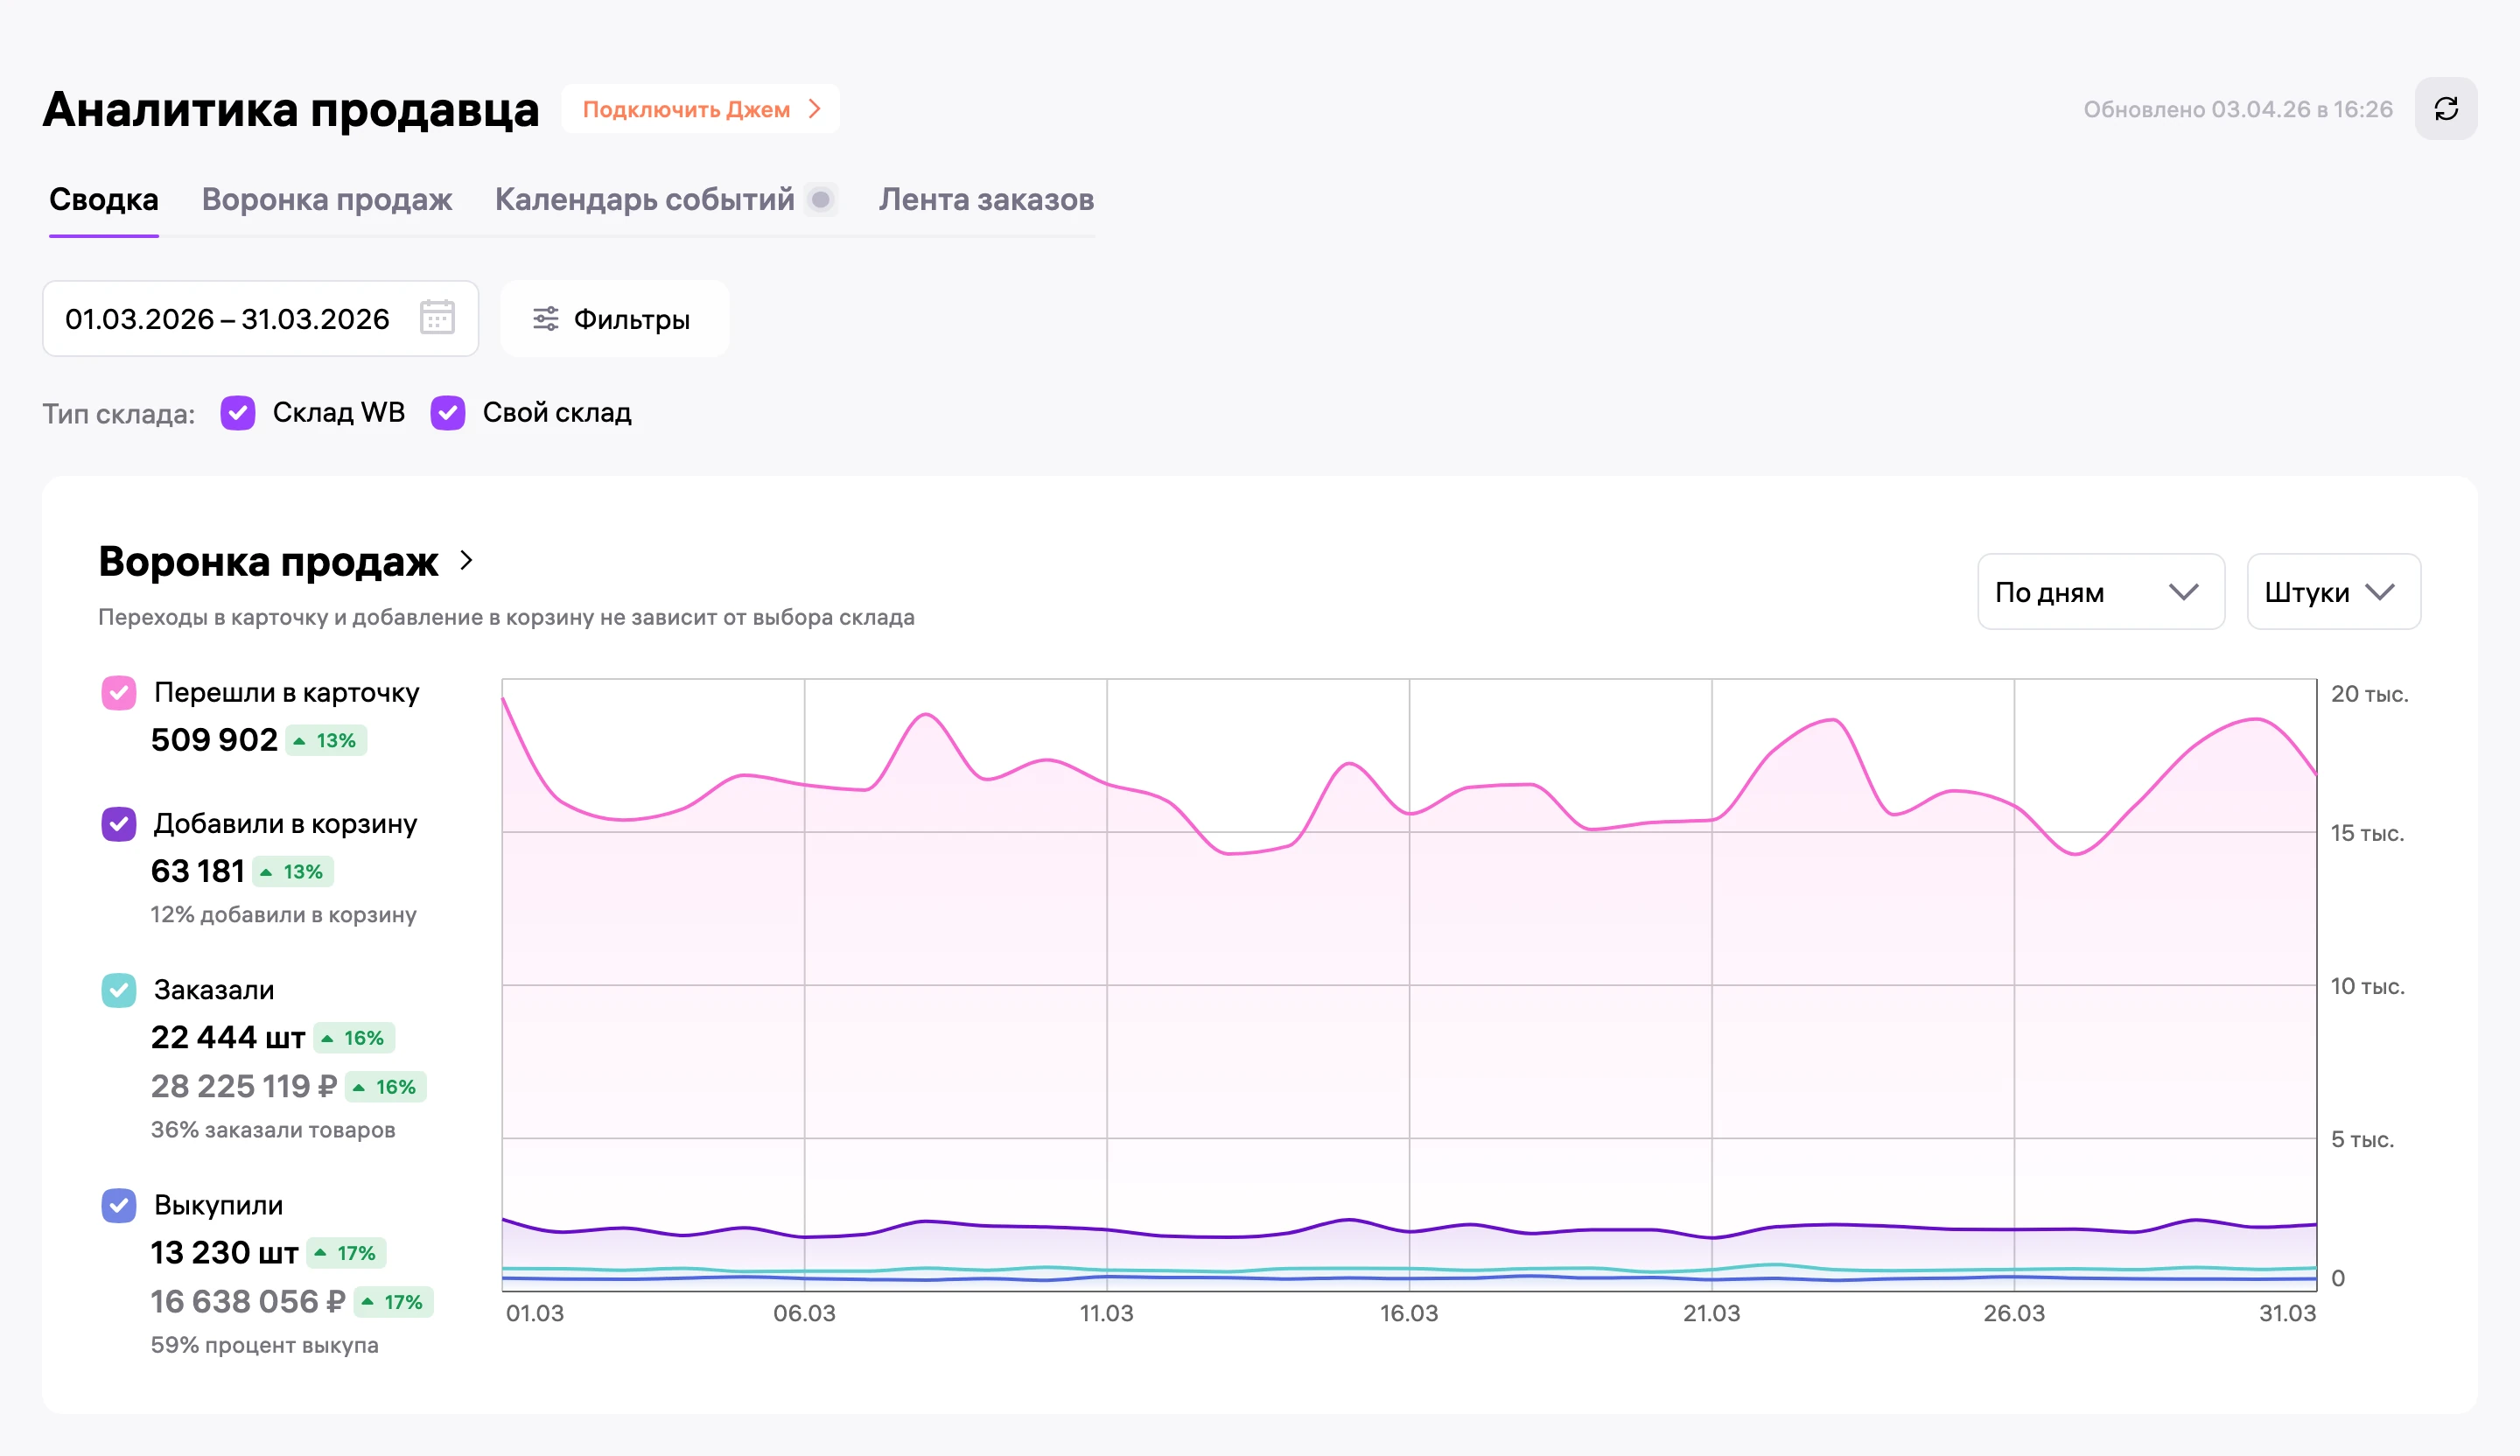Hide the Перешли в карточку series

click(119, 693)
